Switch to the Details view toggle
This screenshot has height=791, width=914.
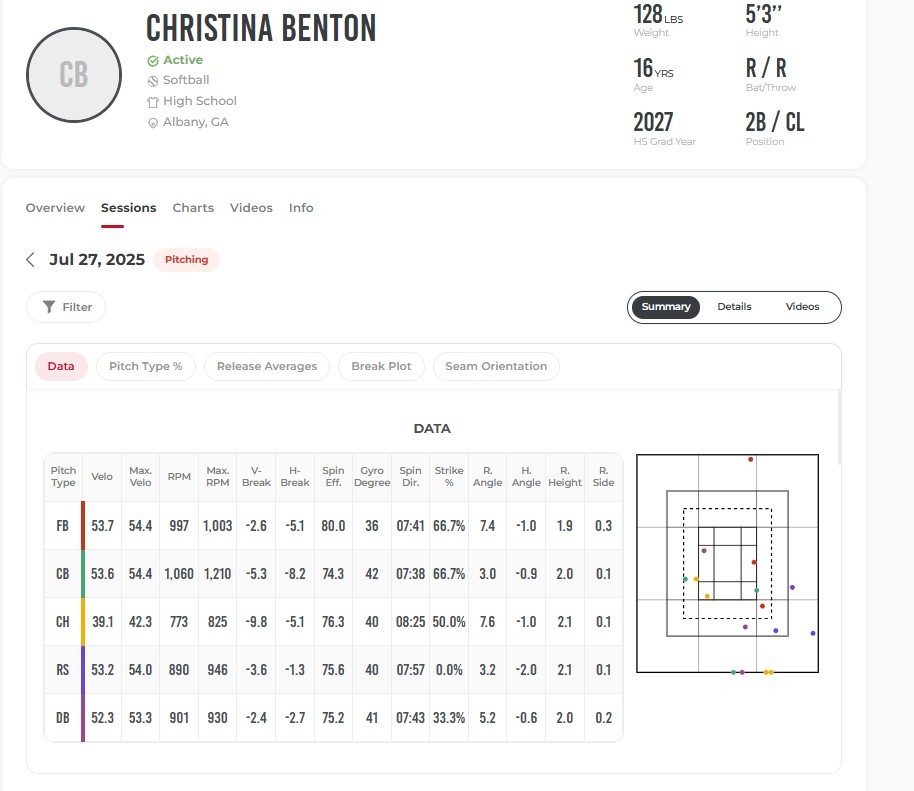734,307
